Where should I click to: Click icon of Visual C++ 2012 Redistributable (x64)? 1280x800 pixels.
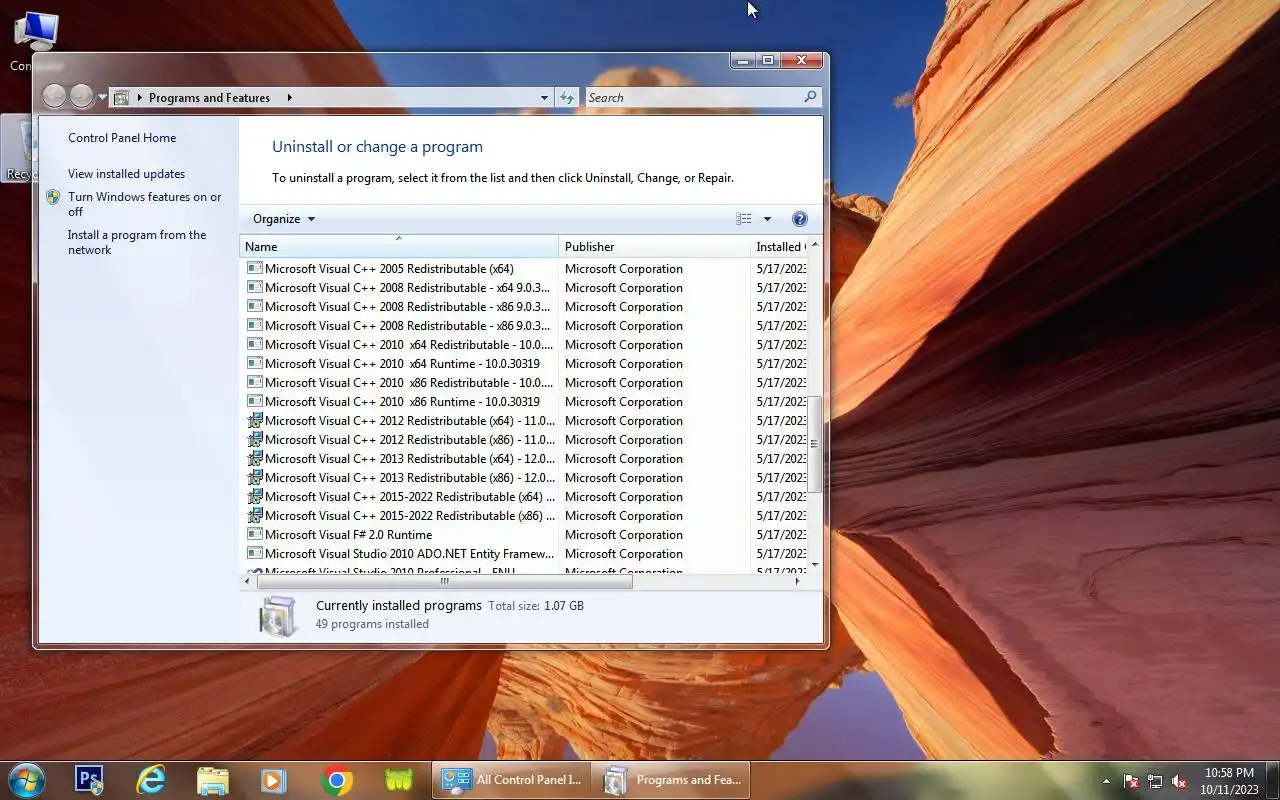click(x=254, y=420)
